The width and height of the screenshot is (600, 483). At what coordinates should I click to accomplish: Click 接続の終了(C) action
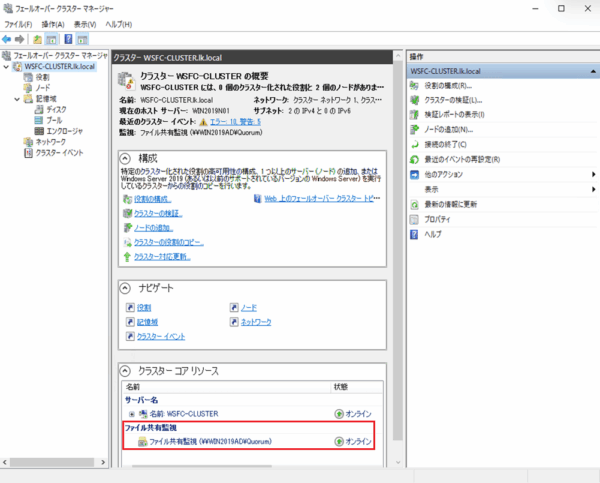point(445,145)
